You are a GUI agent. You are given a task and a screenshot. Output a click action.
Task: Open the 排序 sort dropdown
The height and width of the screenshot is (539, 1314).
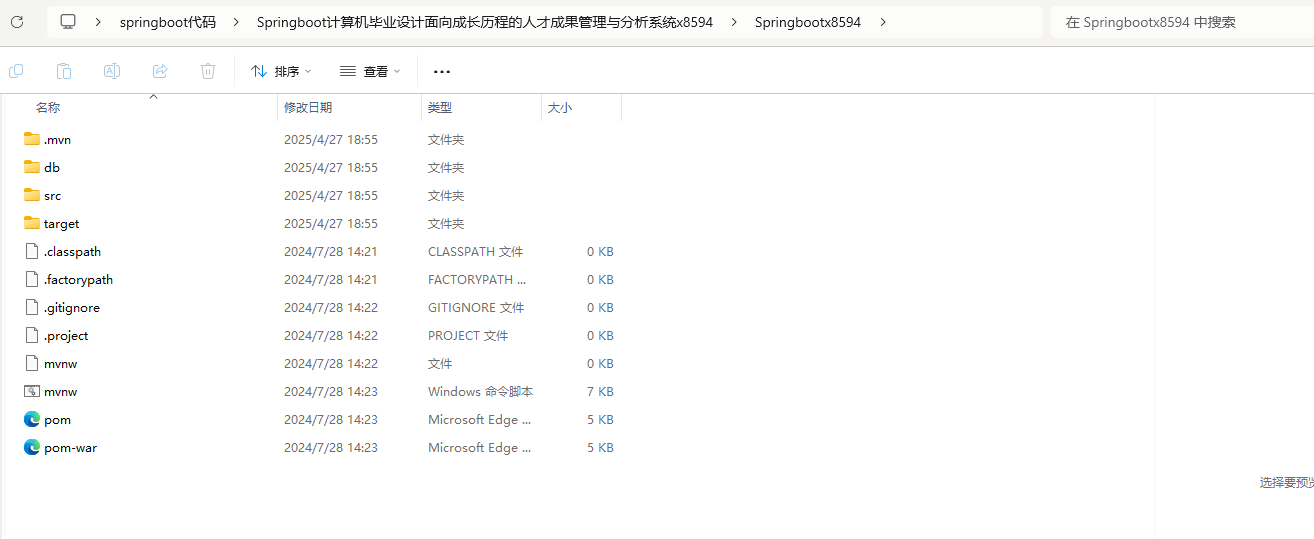281,72
